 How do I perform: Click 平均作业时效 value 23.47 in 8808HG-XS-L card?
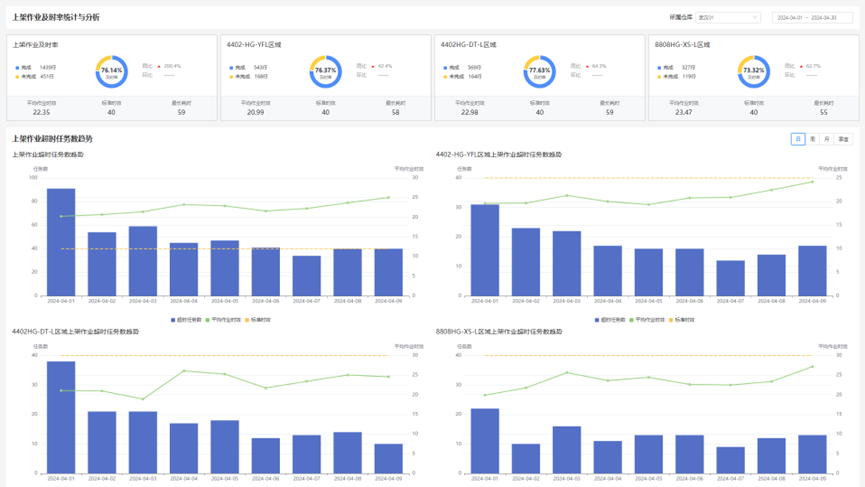point(684,112)
